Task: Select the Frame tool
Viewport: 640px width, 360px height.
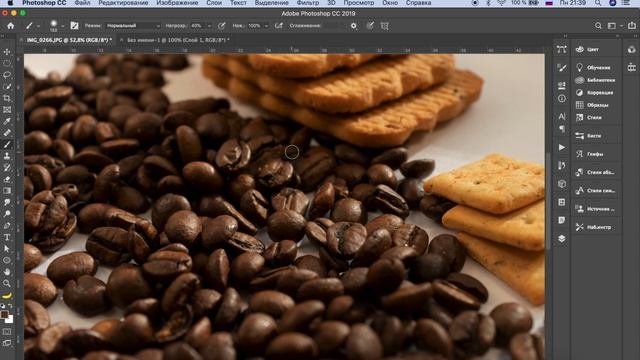Action: click(7, 110)
